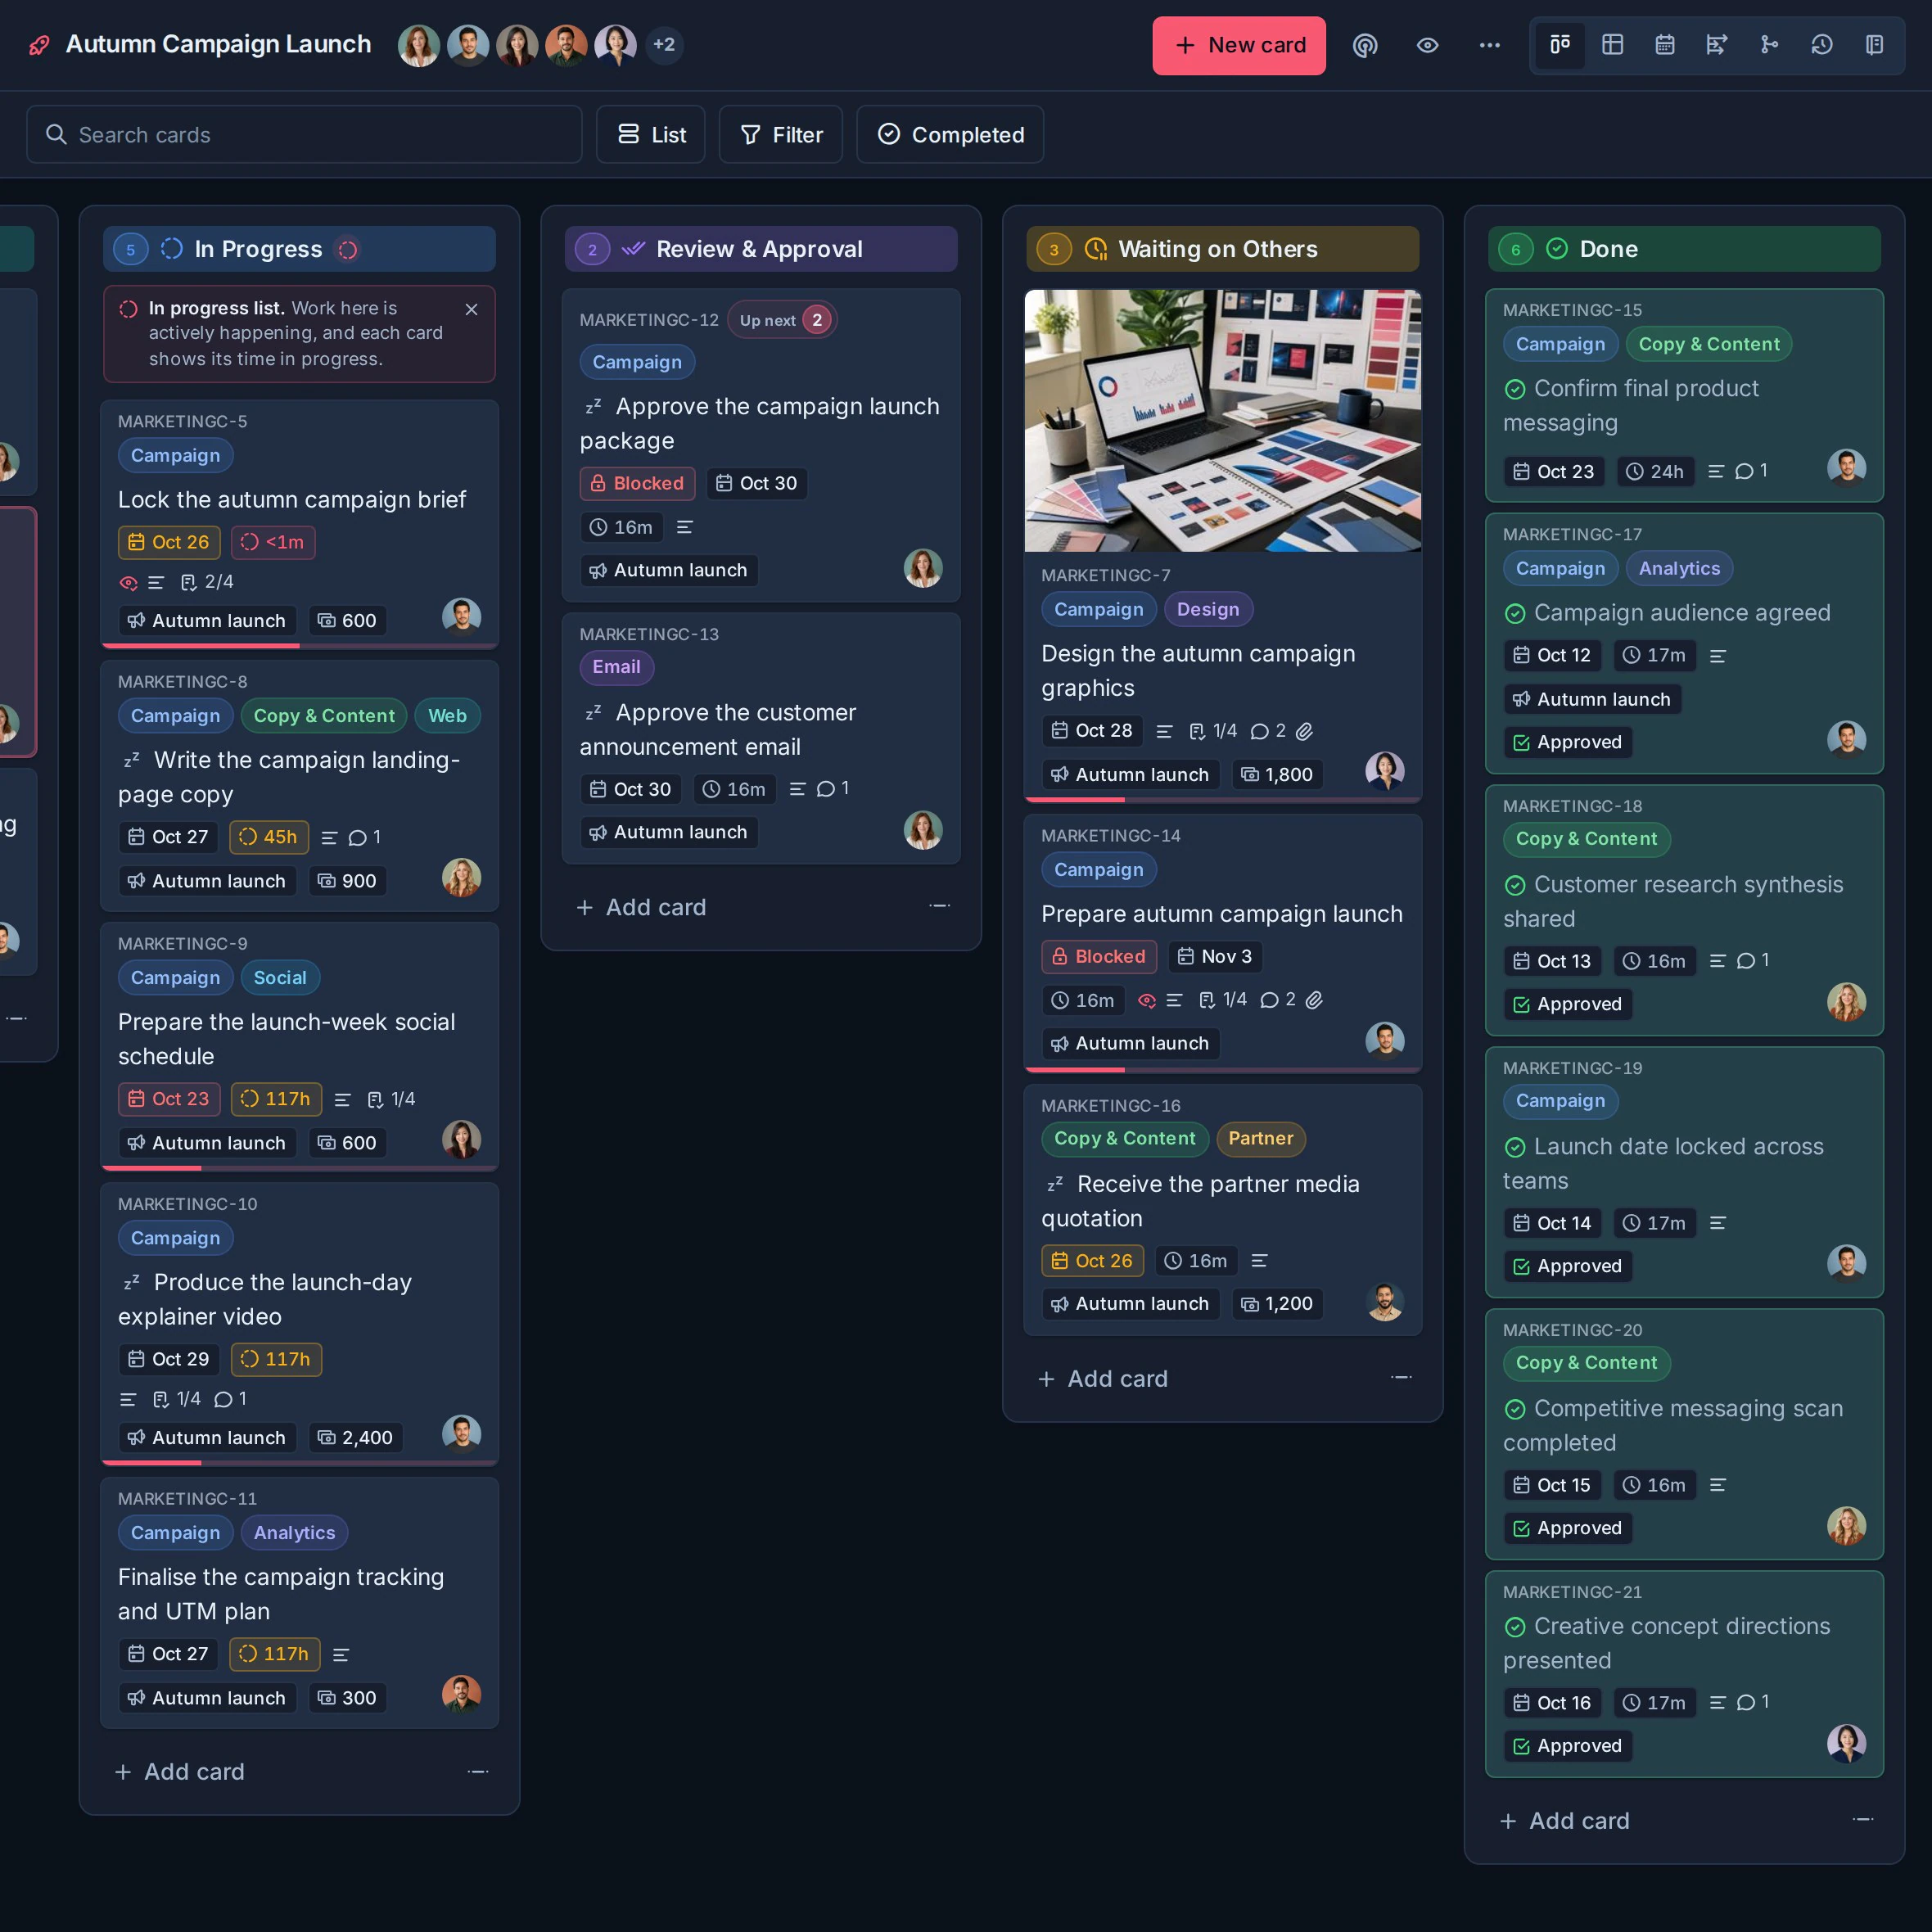1932x1932 pixels.
Task: Click the red watch icon on MARKETINGC-5
Action: coord(128,582)
